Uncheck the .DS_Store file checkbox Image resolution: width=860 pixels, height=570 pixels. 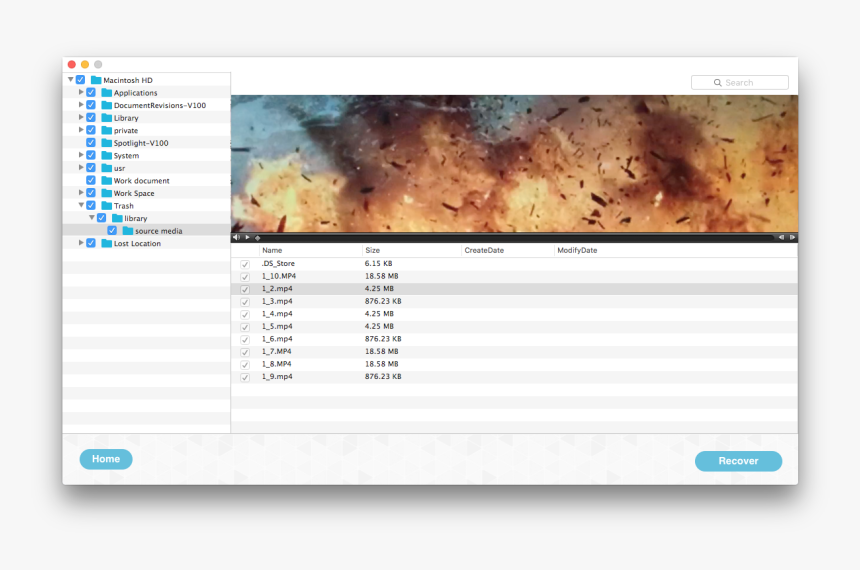tap(245, 264)
